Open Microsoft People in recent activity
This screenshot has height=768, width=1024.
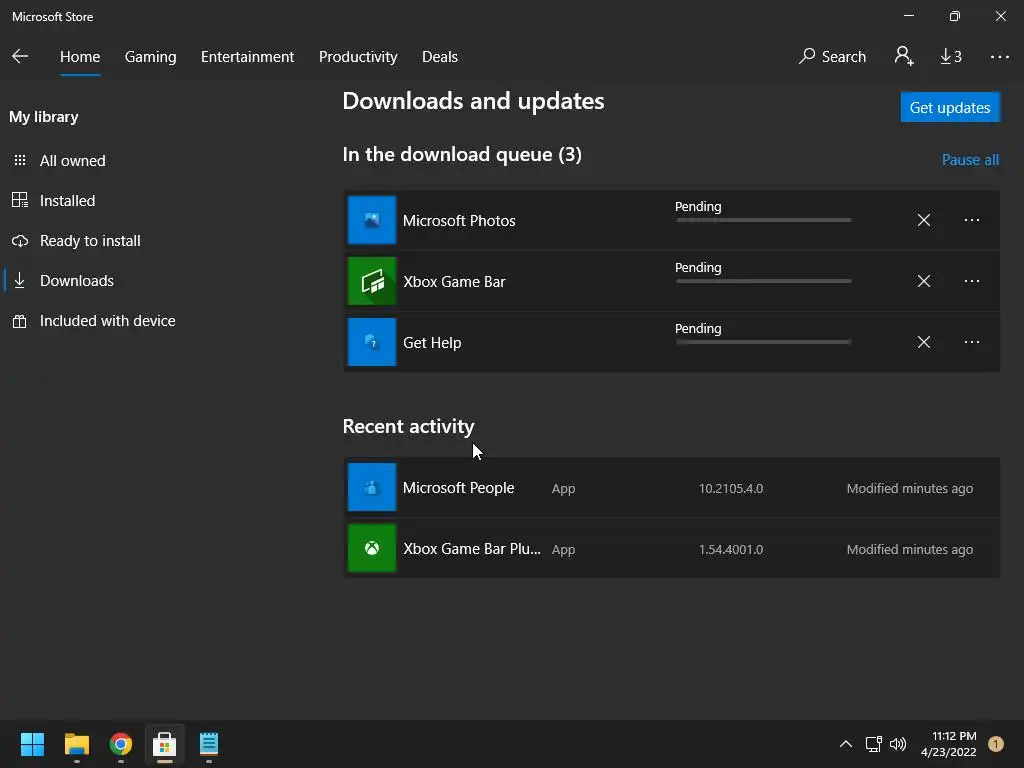pos(671,487)
